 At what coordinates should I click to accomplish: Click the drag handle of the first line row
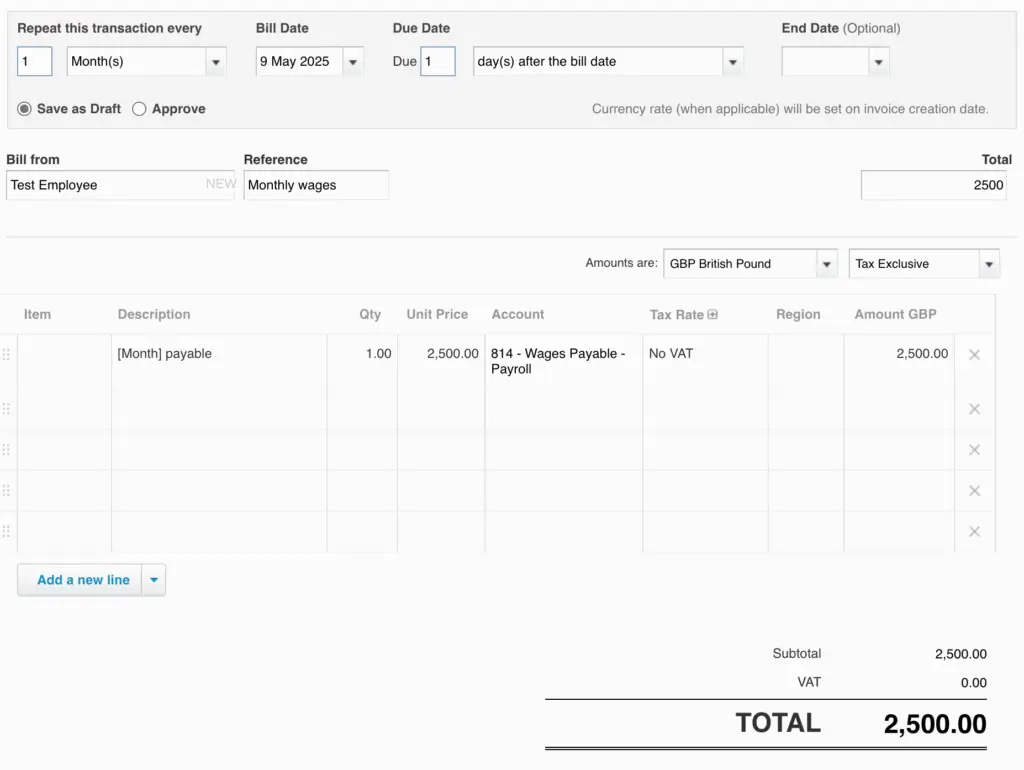[7, 354]
